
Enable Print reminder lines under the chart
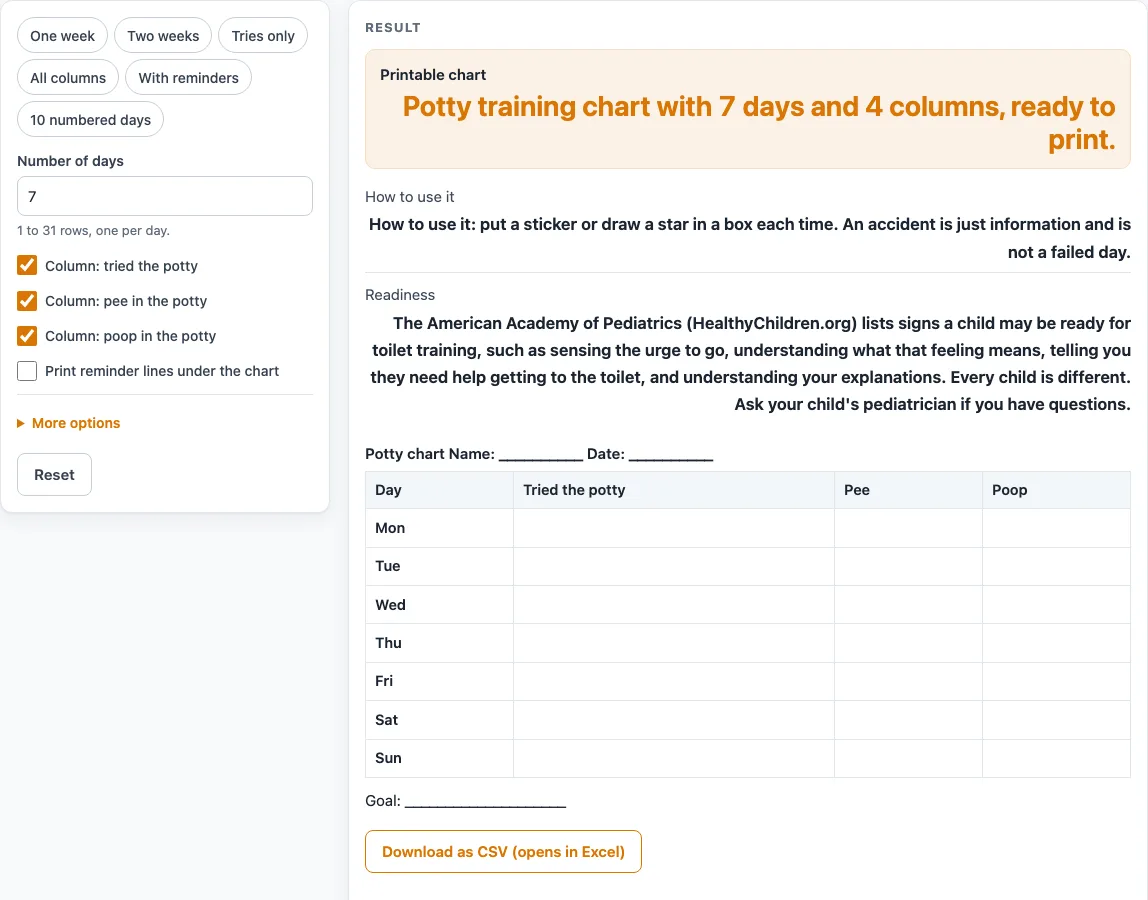[27, 371]
